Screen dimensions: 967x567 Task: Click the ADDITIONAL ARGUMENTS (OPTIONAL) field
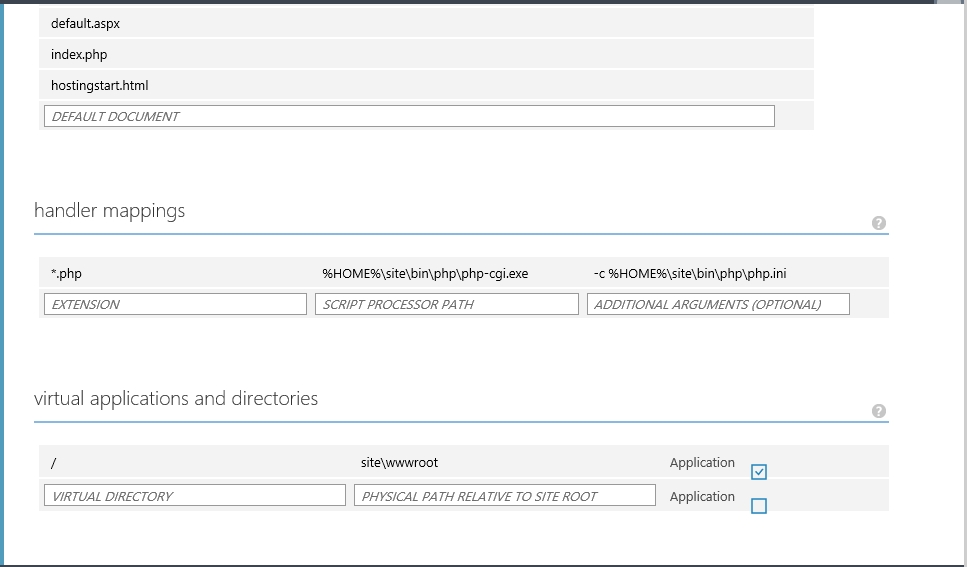[718, 304]
